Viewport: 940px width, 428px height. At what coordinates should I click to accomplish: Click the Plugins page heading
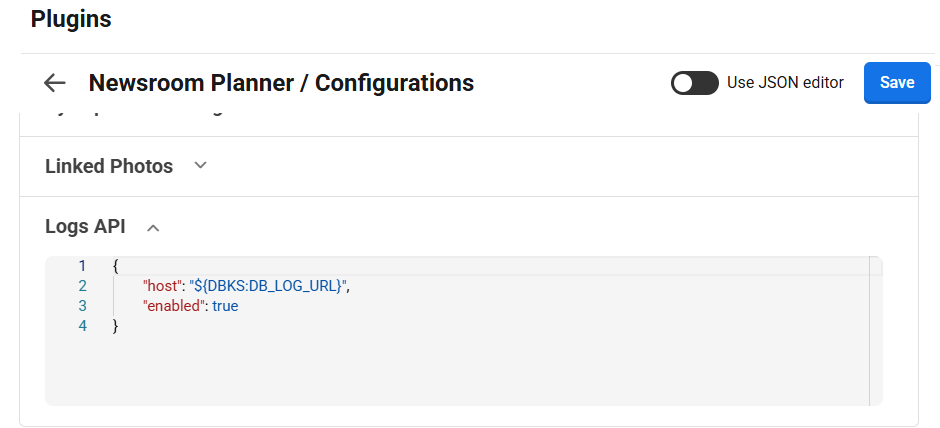pyautogui.click(x=71, y=19)
